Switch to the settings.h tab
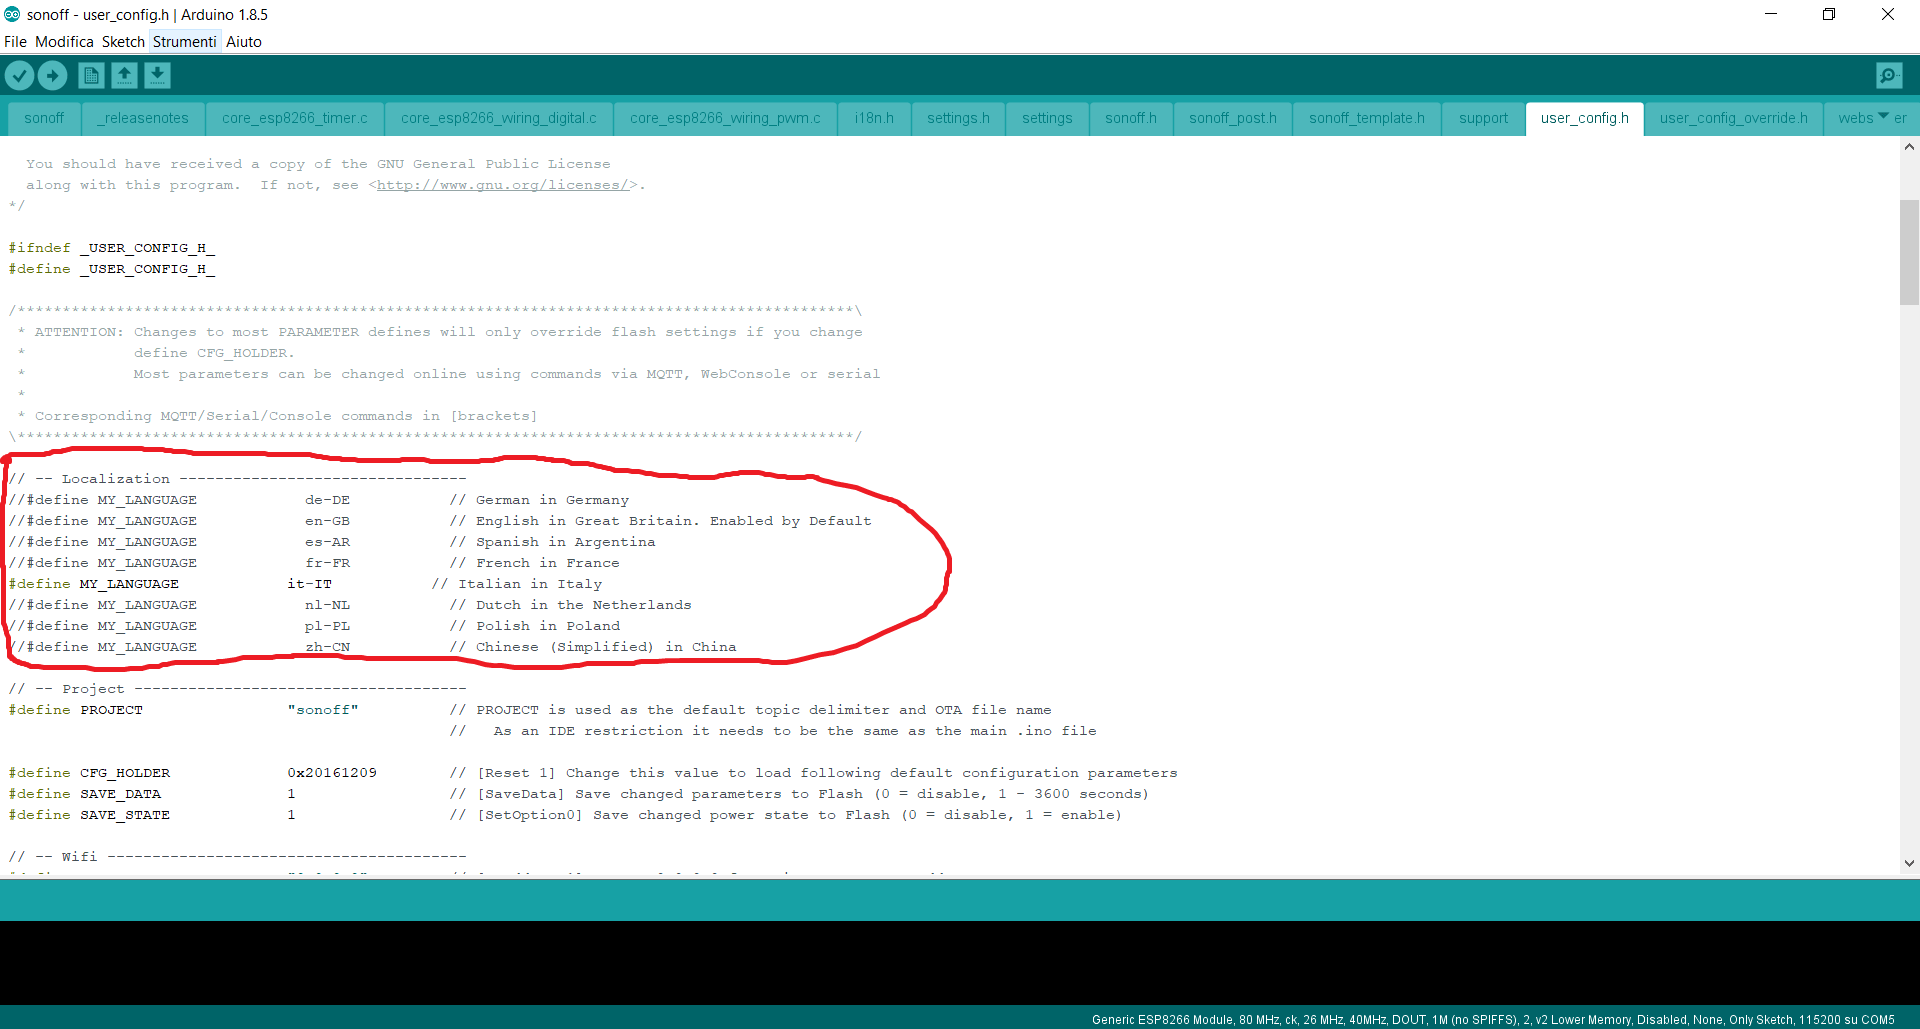This screenshot has height=1029, width=1920. point(958,118)
